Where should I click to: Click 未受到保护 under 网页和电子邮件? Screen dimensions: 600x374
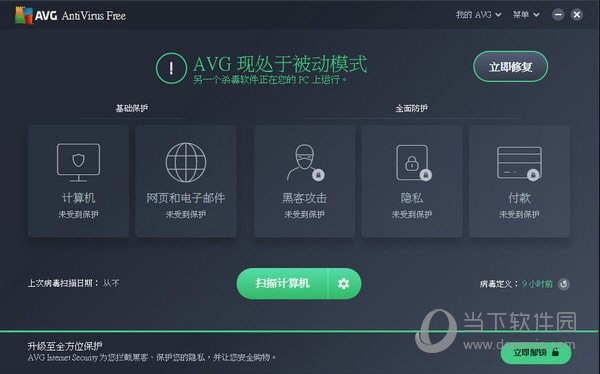pyautogui.click(x=186, y=214)
